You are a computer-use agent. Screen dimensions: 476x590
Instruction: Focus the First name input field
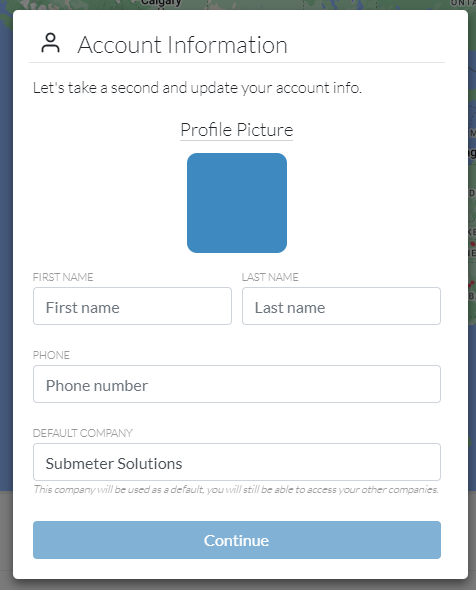tap(132, 306)
